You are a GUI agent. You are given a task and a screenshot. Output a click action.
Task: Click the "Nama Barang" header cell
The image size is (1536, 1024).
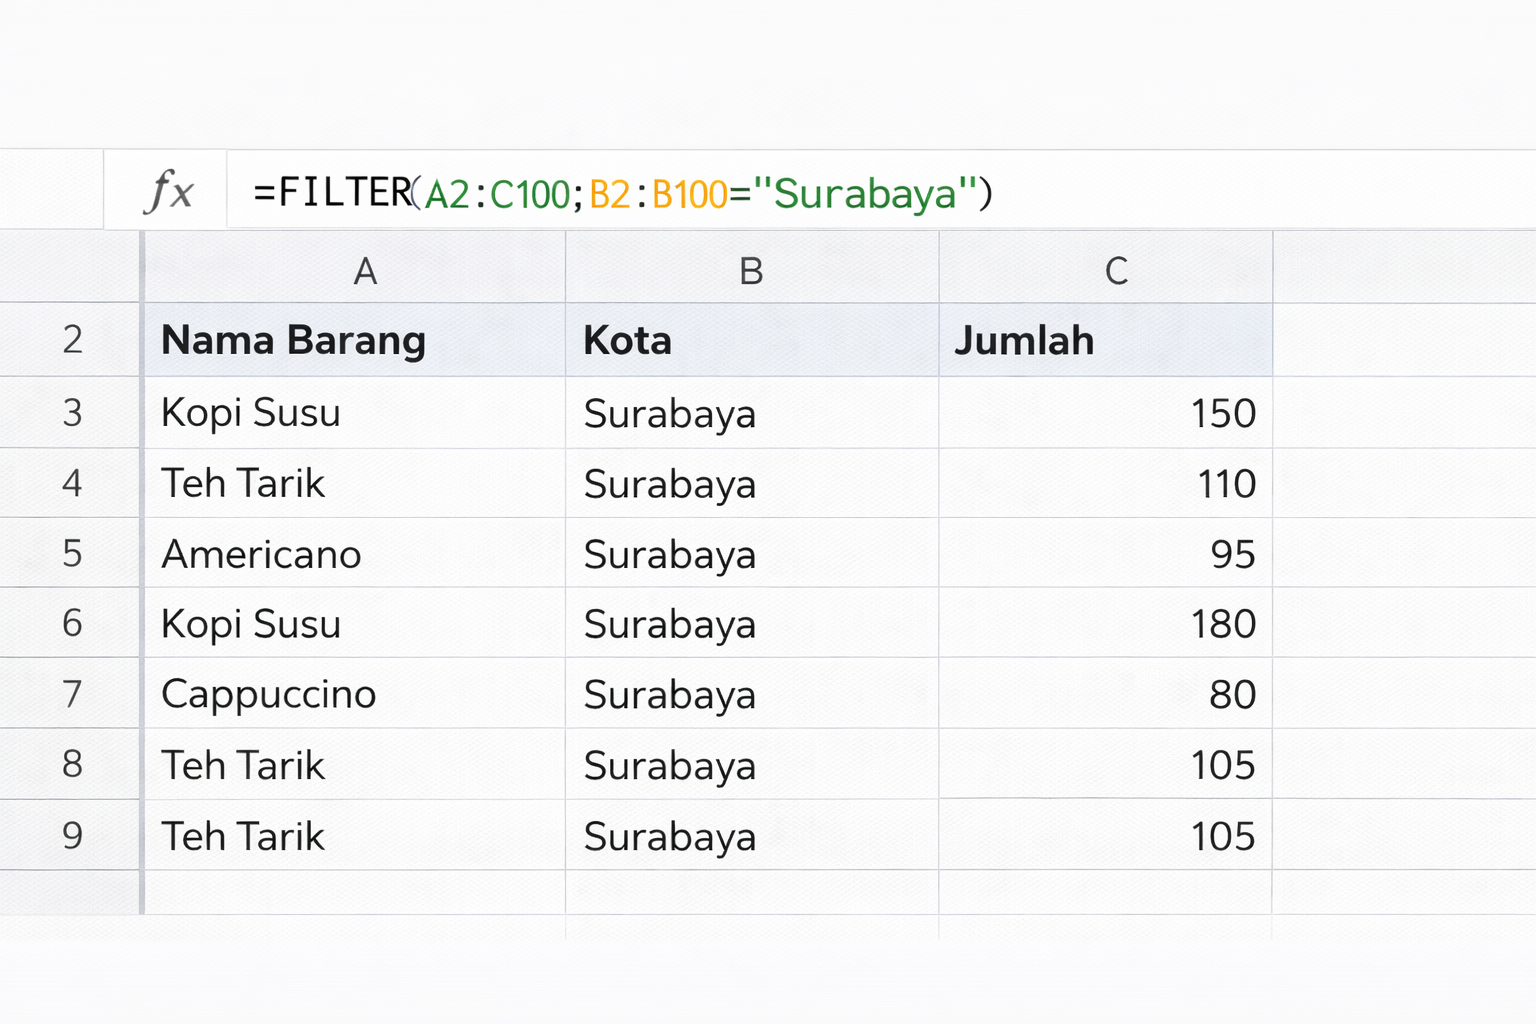pos(293,340)
